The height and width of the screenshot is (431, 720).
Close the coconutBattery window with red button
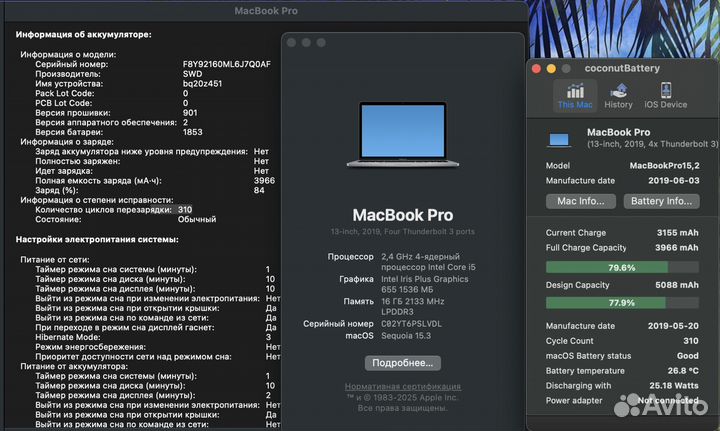tap(536, 69)
